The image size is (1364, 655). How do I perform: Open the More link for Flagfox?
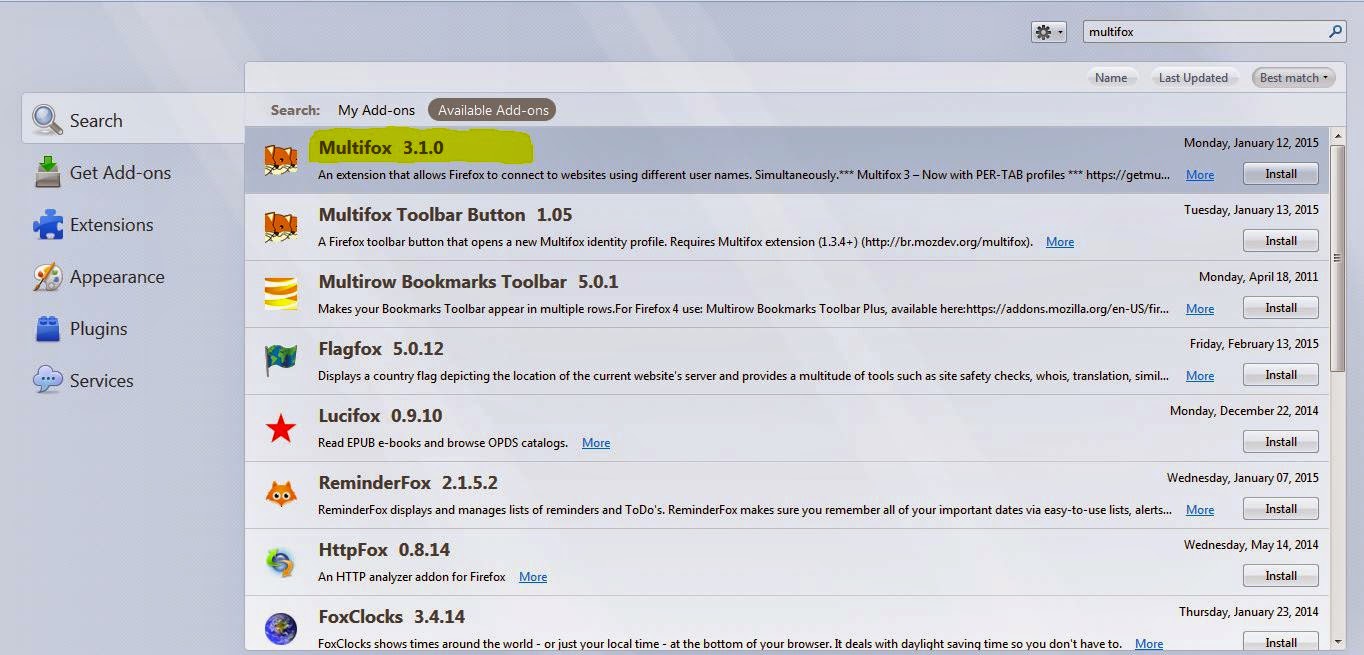[1200, 376]
